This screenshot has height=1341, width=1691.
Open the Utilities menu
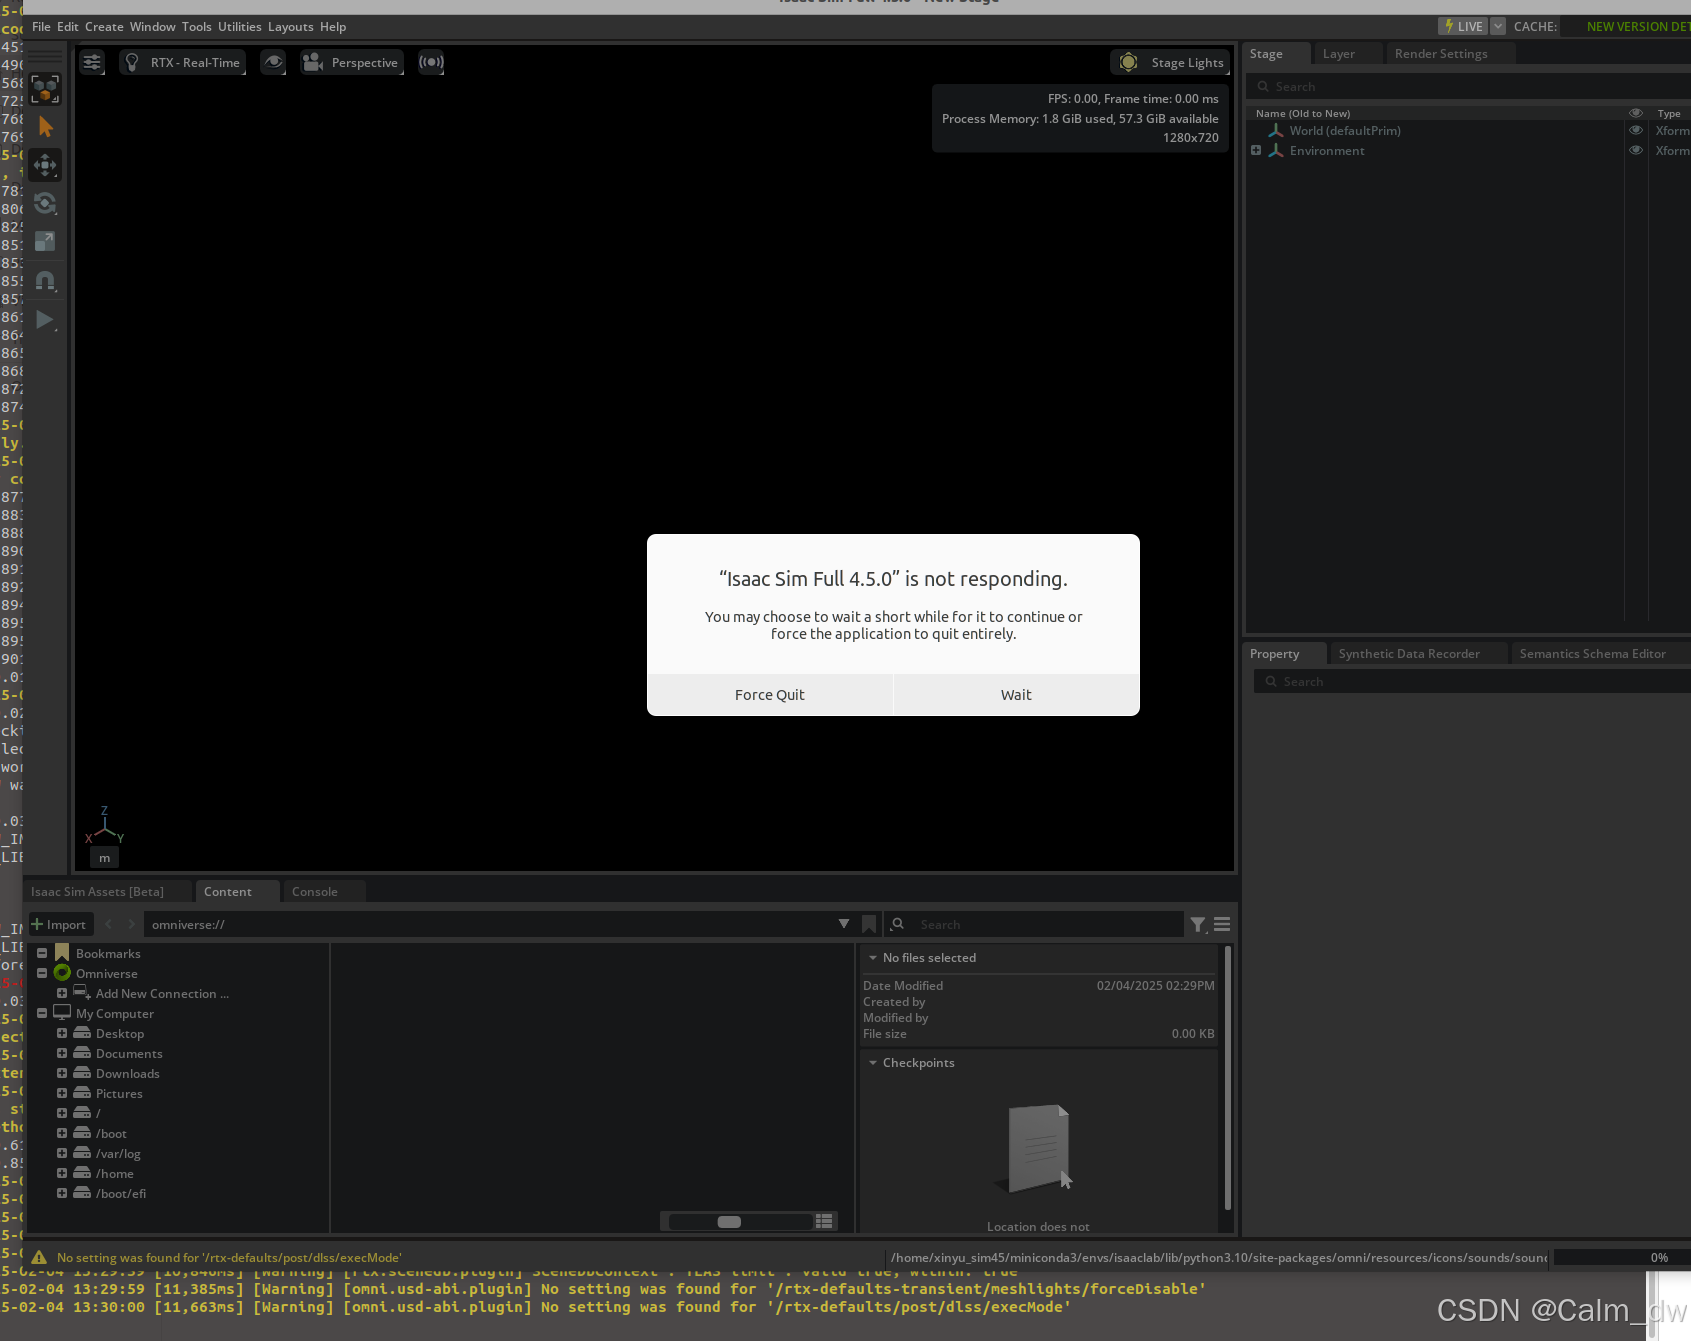(x=240, y=27)
